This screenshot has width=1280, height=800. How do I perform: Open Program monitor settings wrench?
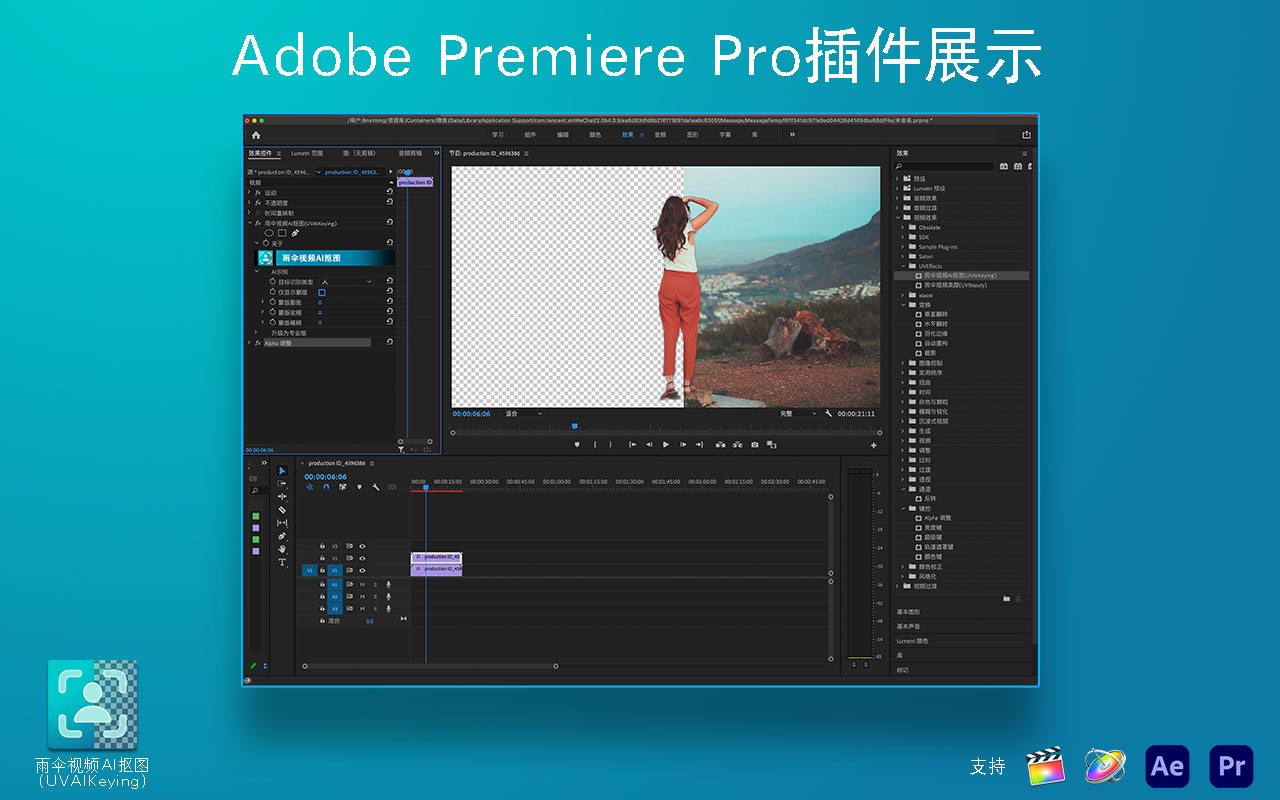pos(829,413)
